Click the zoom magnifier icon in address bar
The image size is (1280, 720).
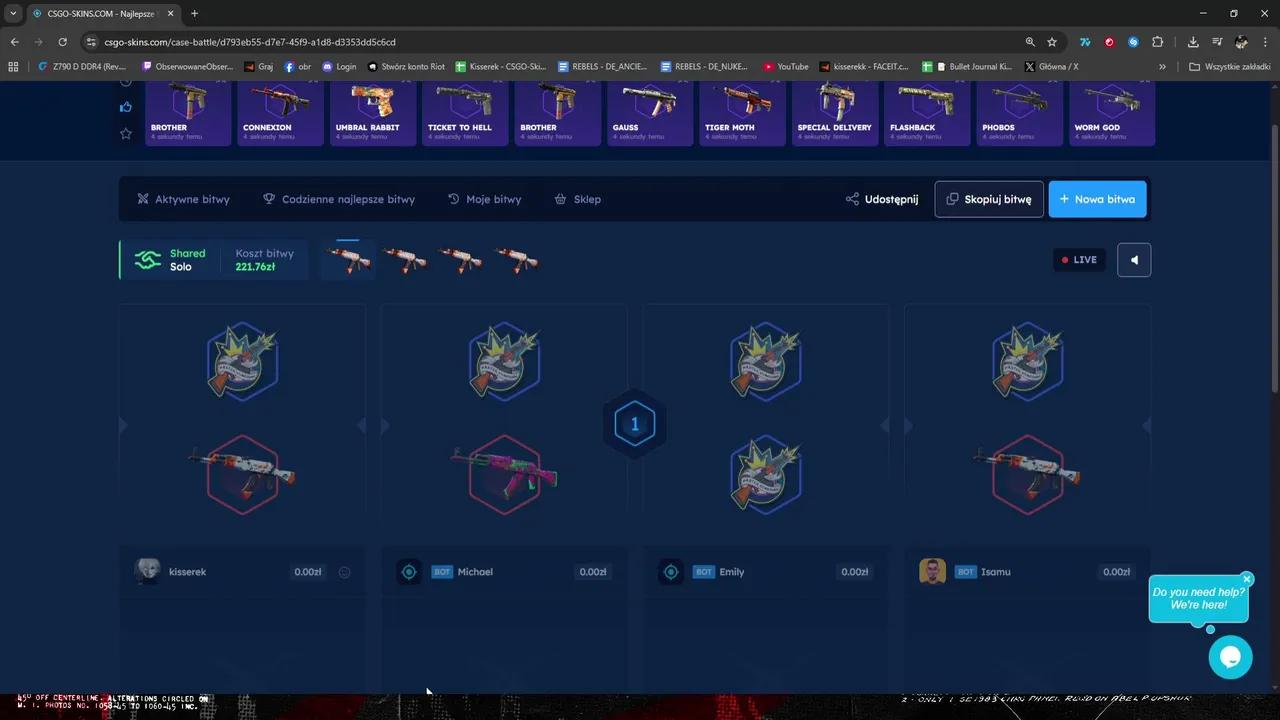(x=1030, y=42)
